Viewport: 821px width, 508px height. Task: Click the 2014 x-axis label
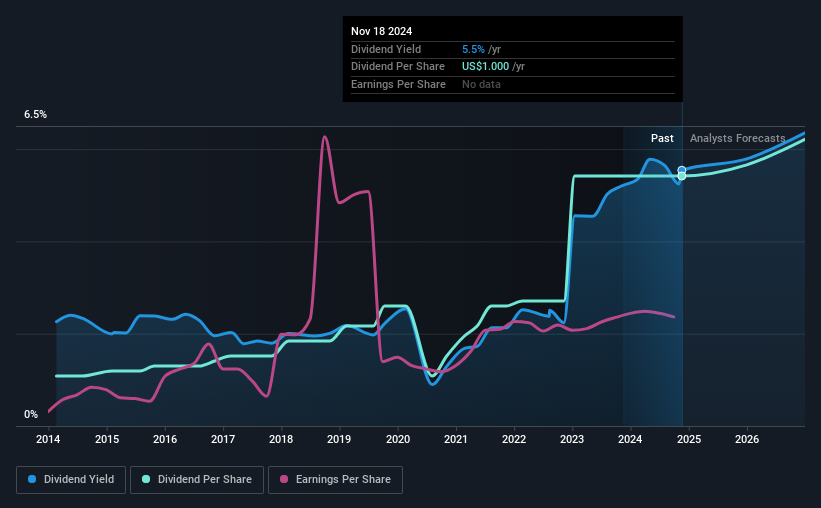tap(48, 439)
